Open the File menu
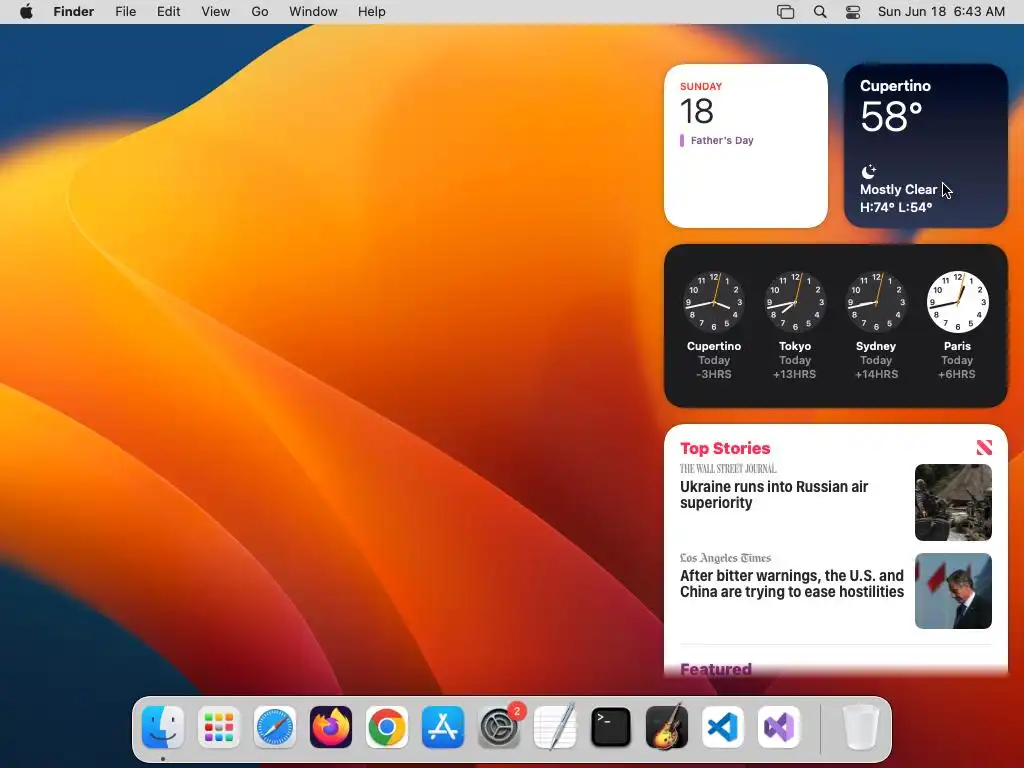This screenshot has height=768, width=1024. coord(125,12)
